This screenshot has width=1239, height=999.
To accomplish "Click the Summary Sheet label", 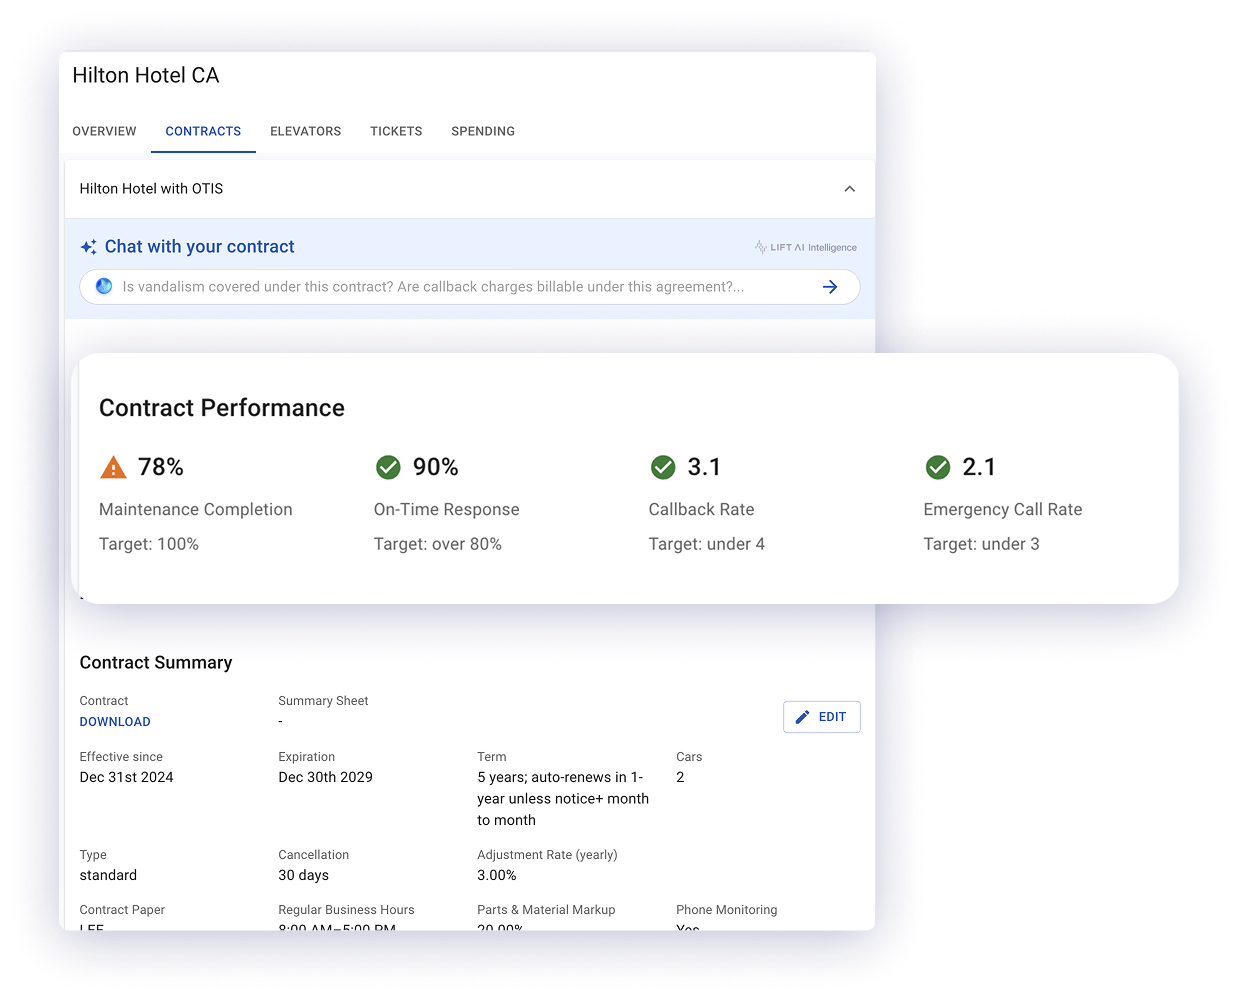I will click(x=323, y=701).
